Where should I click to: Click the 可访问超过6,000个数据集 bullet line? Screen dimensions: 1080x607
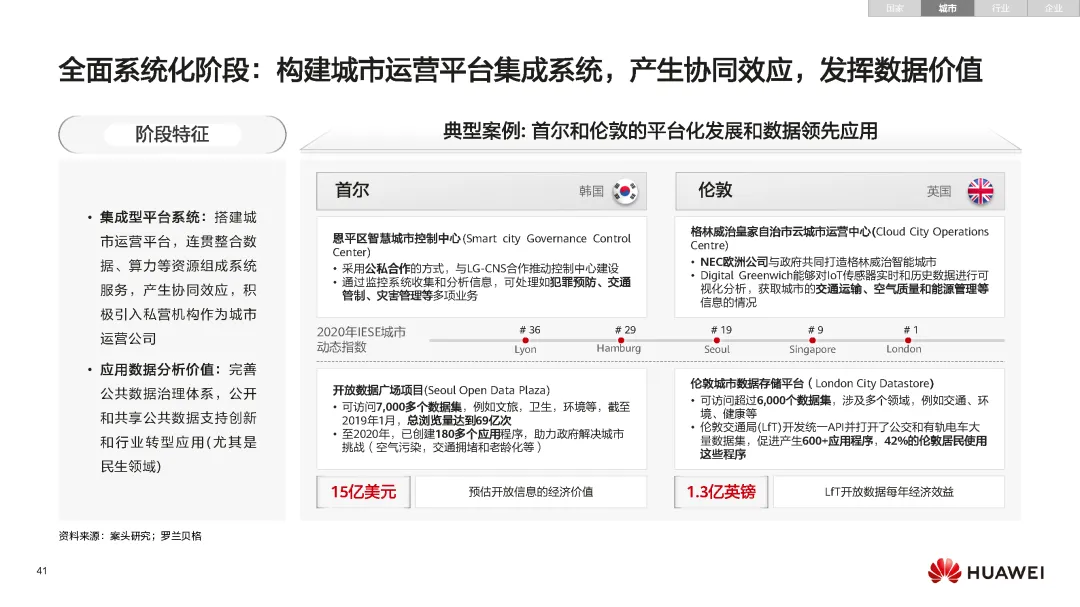coord(844,407)
